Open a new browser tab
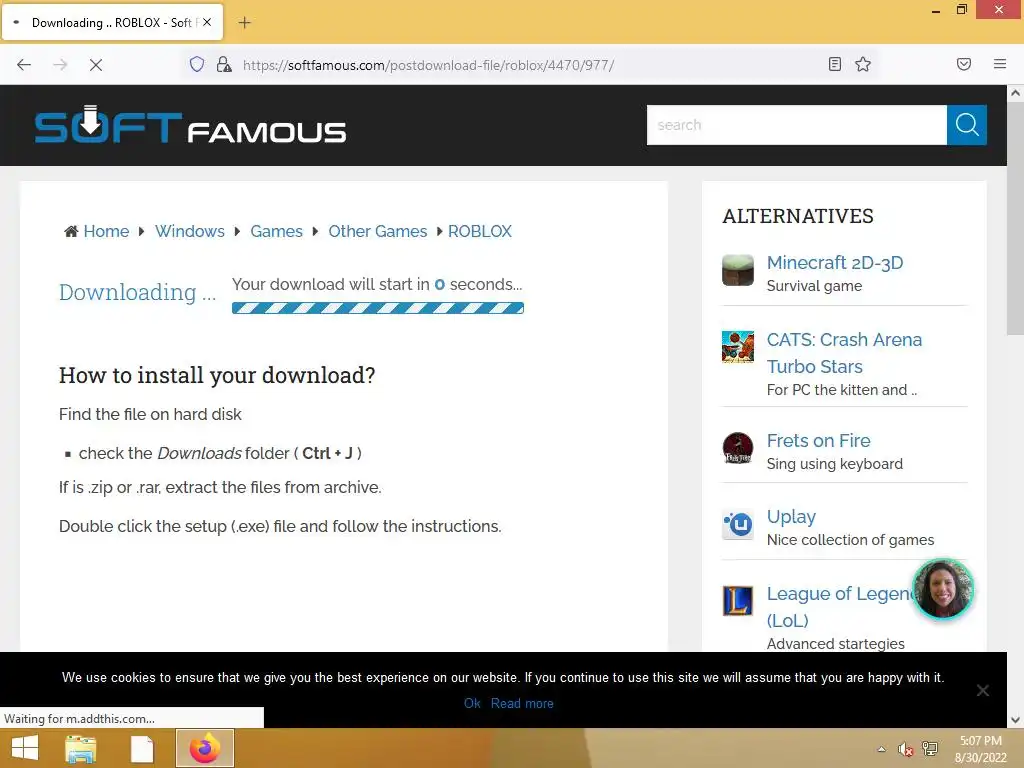Viewport: 1024px width, 768px height. pos(244,23)
